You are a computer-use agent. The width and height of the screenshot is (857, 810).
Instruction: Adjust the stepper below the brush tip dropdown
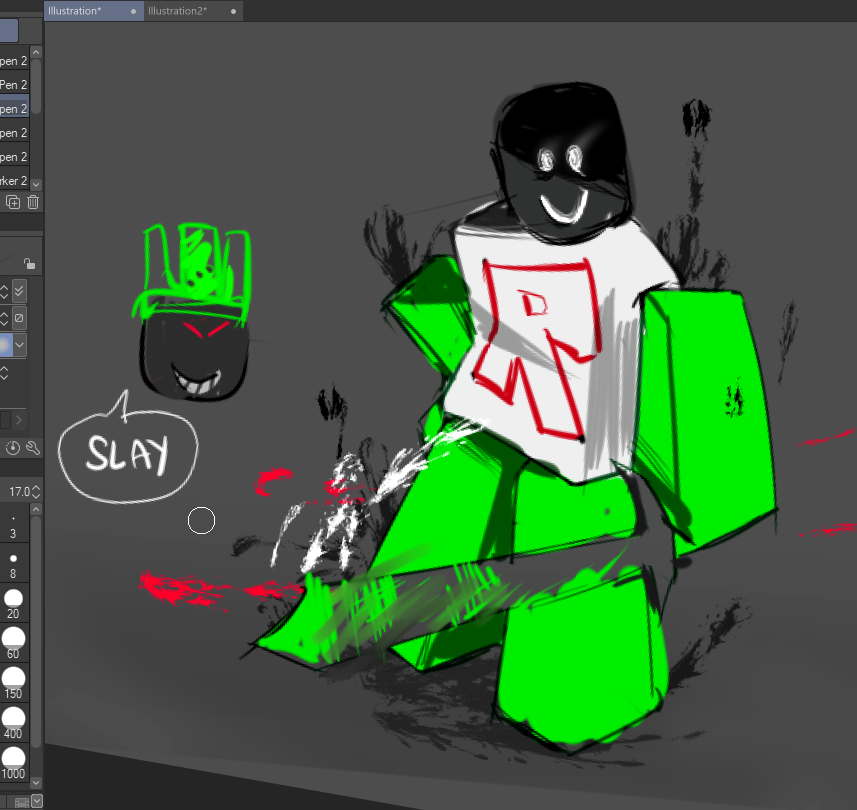[4, 373]
